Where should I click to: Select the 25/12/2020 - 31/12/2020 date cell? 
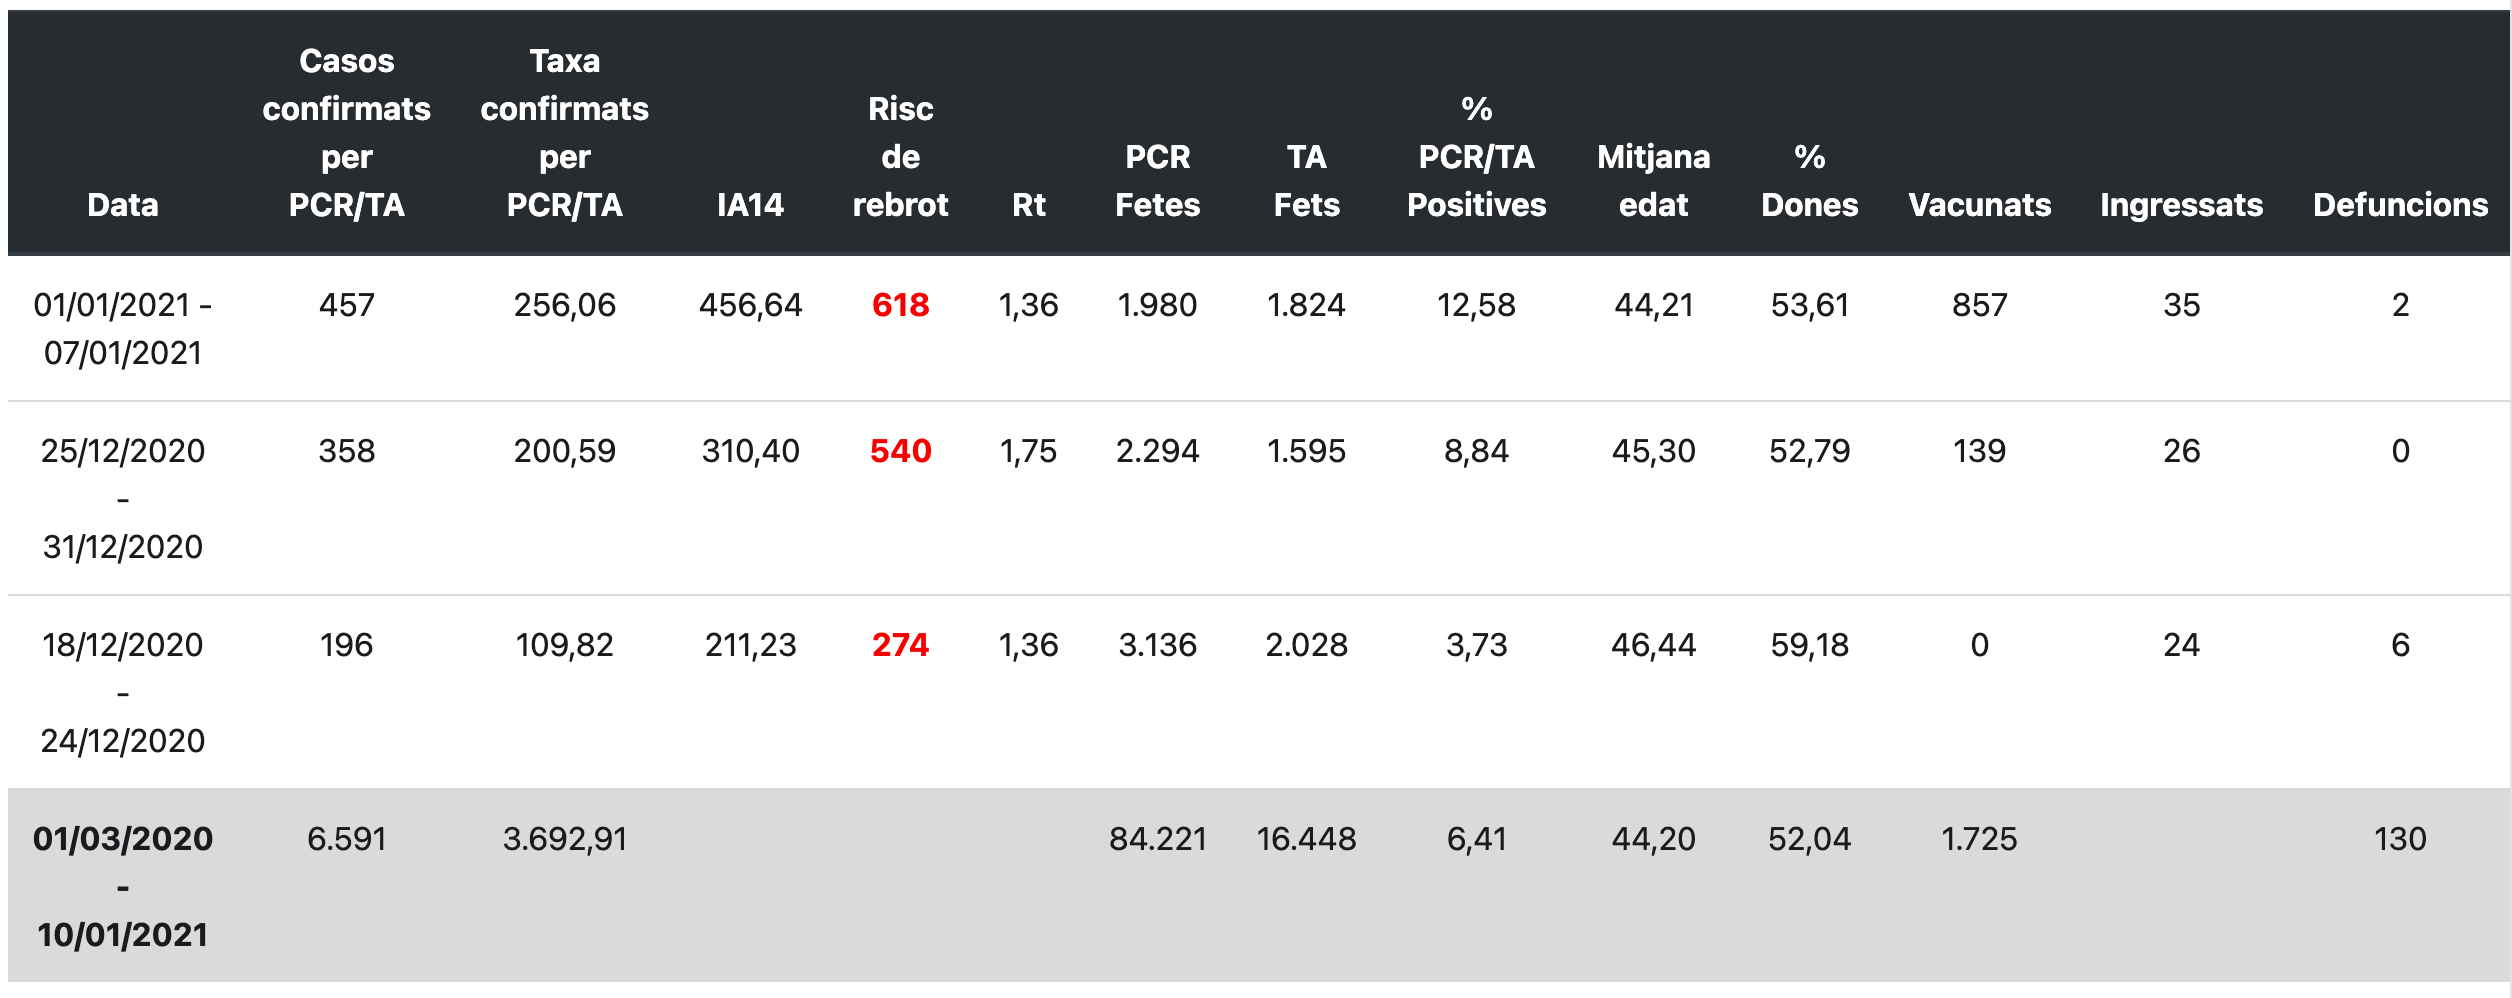click(123, 499)
